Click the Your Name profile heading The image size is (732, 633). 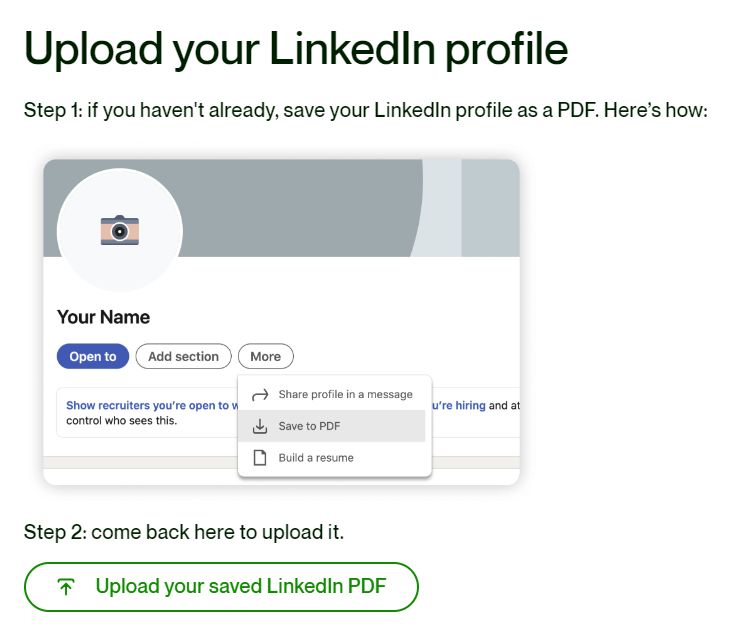click(104, 317)
